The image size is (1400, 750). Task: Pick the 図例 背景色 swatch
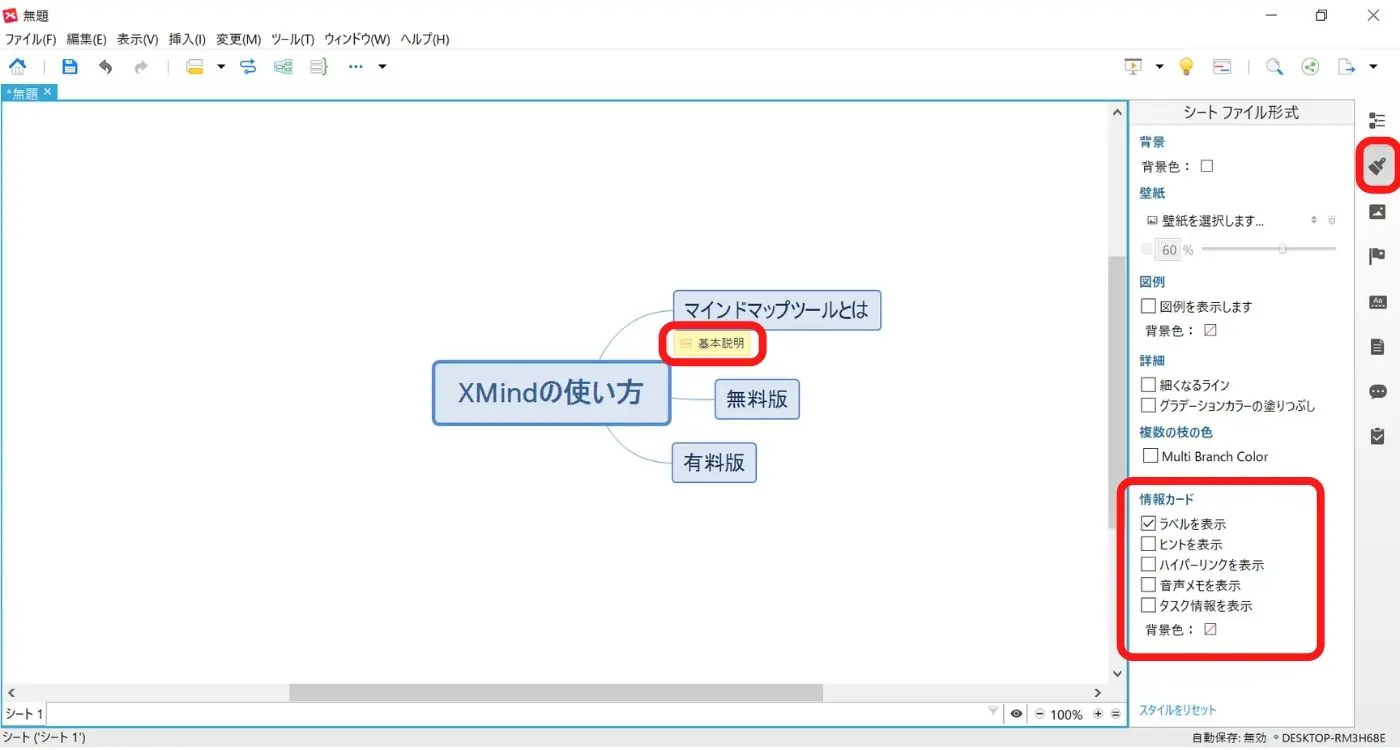(1211, 330)
